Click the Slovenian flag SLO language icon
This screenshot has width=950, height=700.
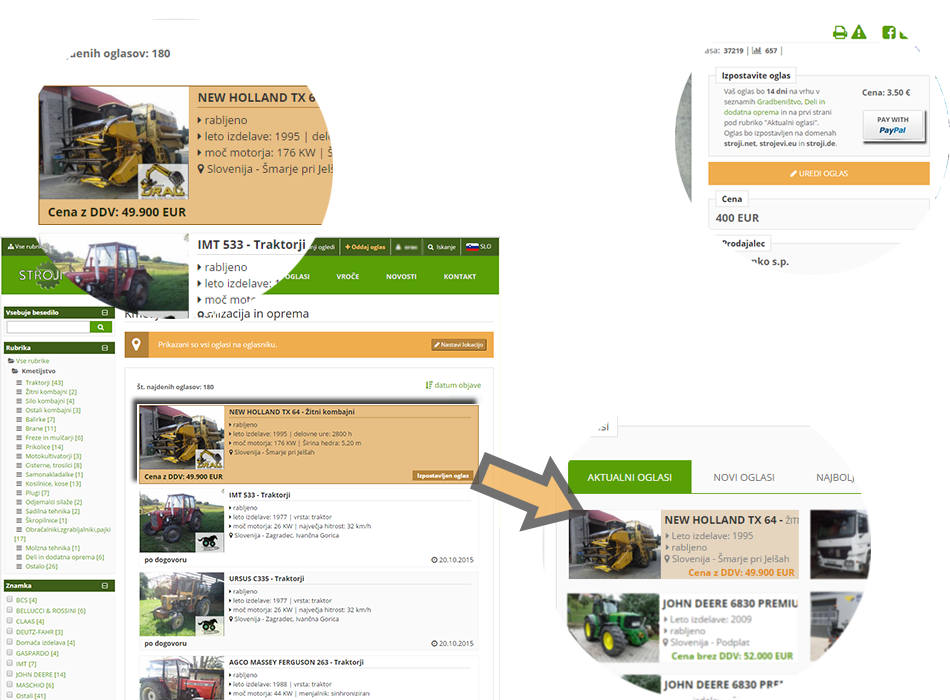473,246
